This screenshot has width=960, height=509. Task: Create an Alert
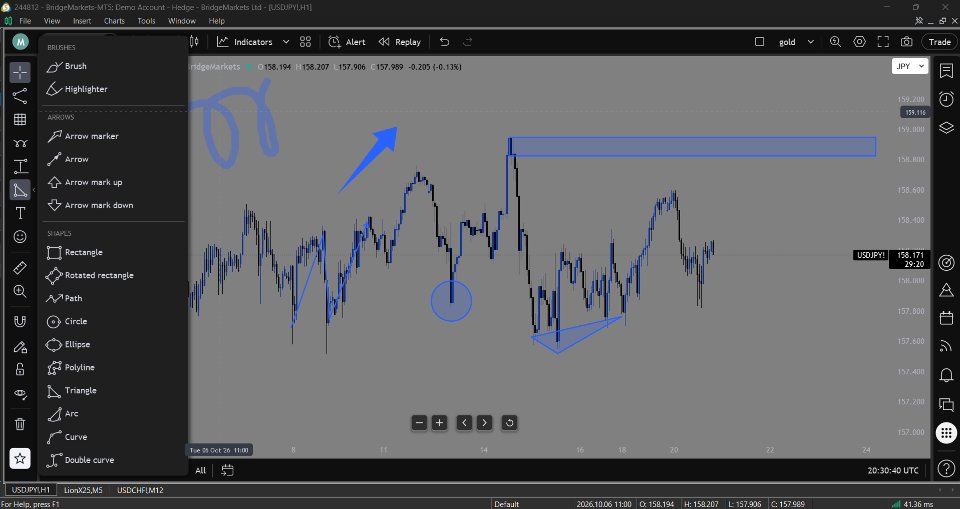pyautogui.click(x=347, y=42)
